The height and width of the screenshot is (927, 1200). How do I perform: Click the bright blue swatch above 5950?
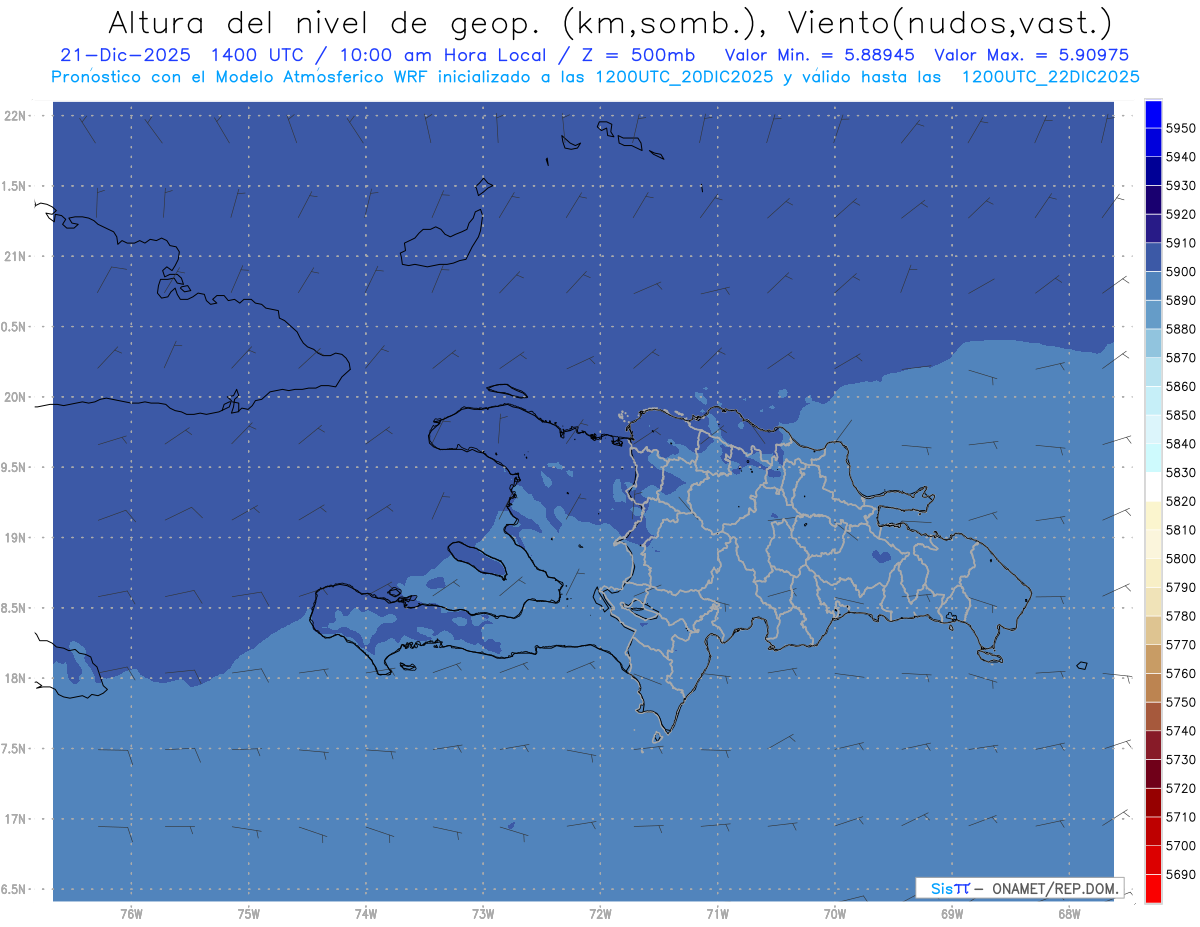1153,114
